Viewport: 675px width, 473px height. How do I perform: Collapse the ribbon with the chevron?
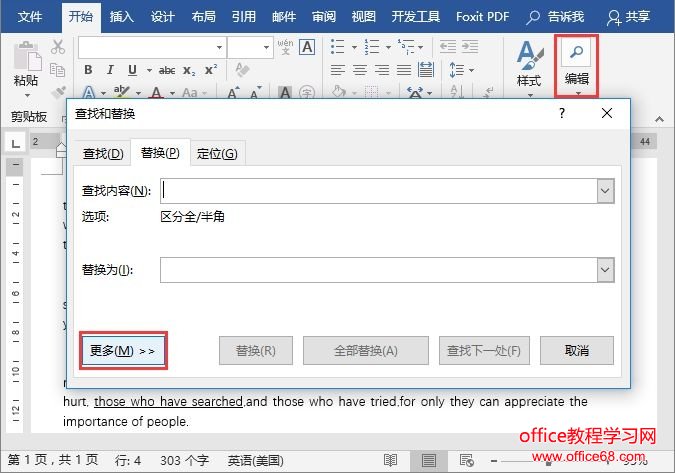point(659,119)
